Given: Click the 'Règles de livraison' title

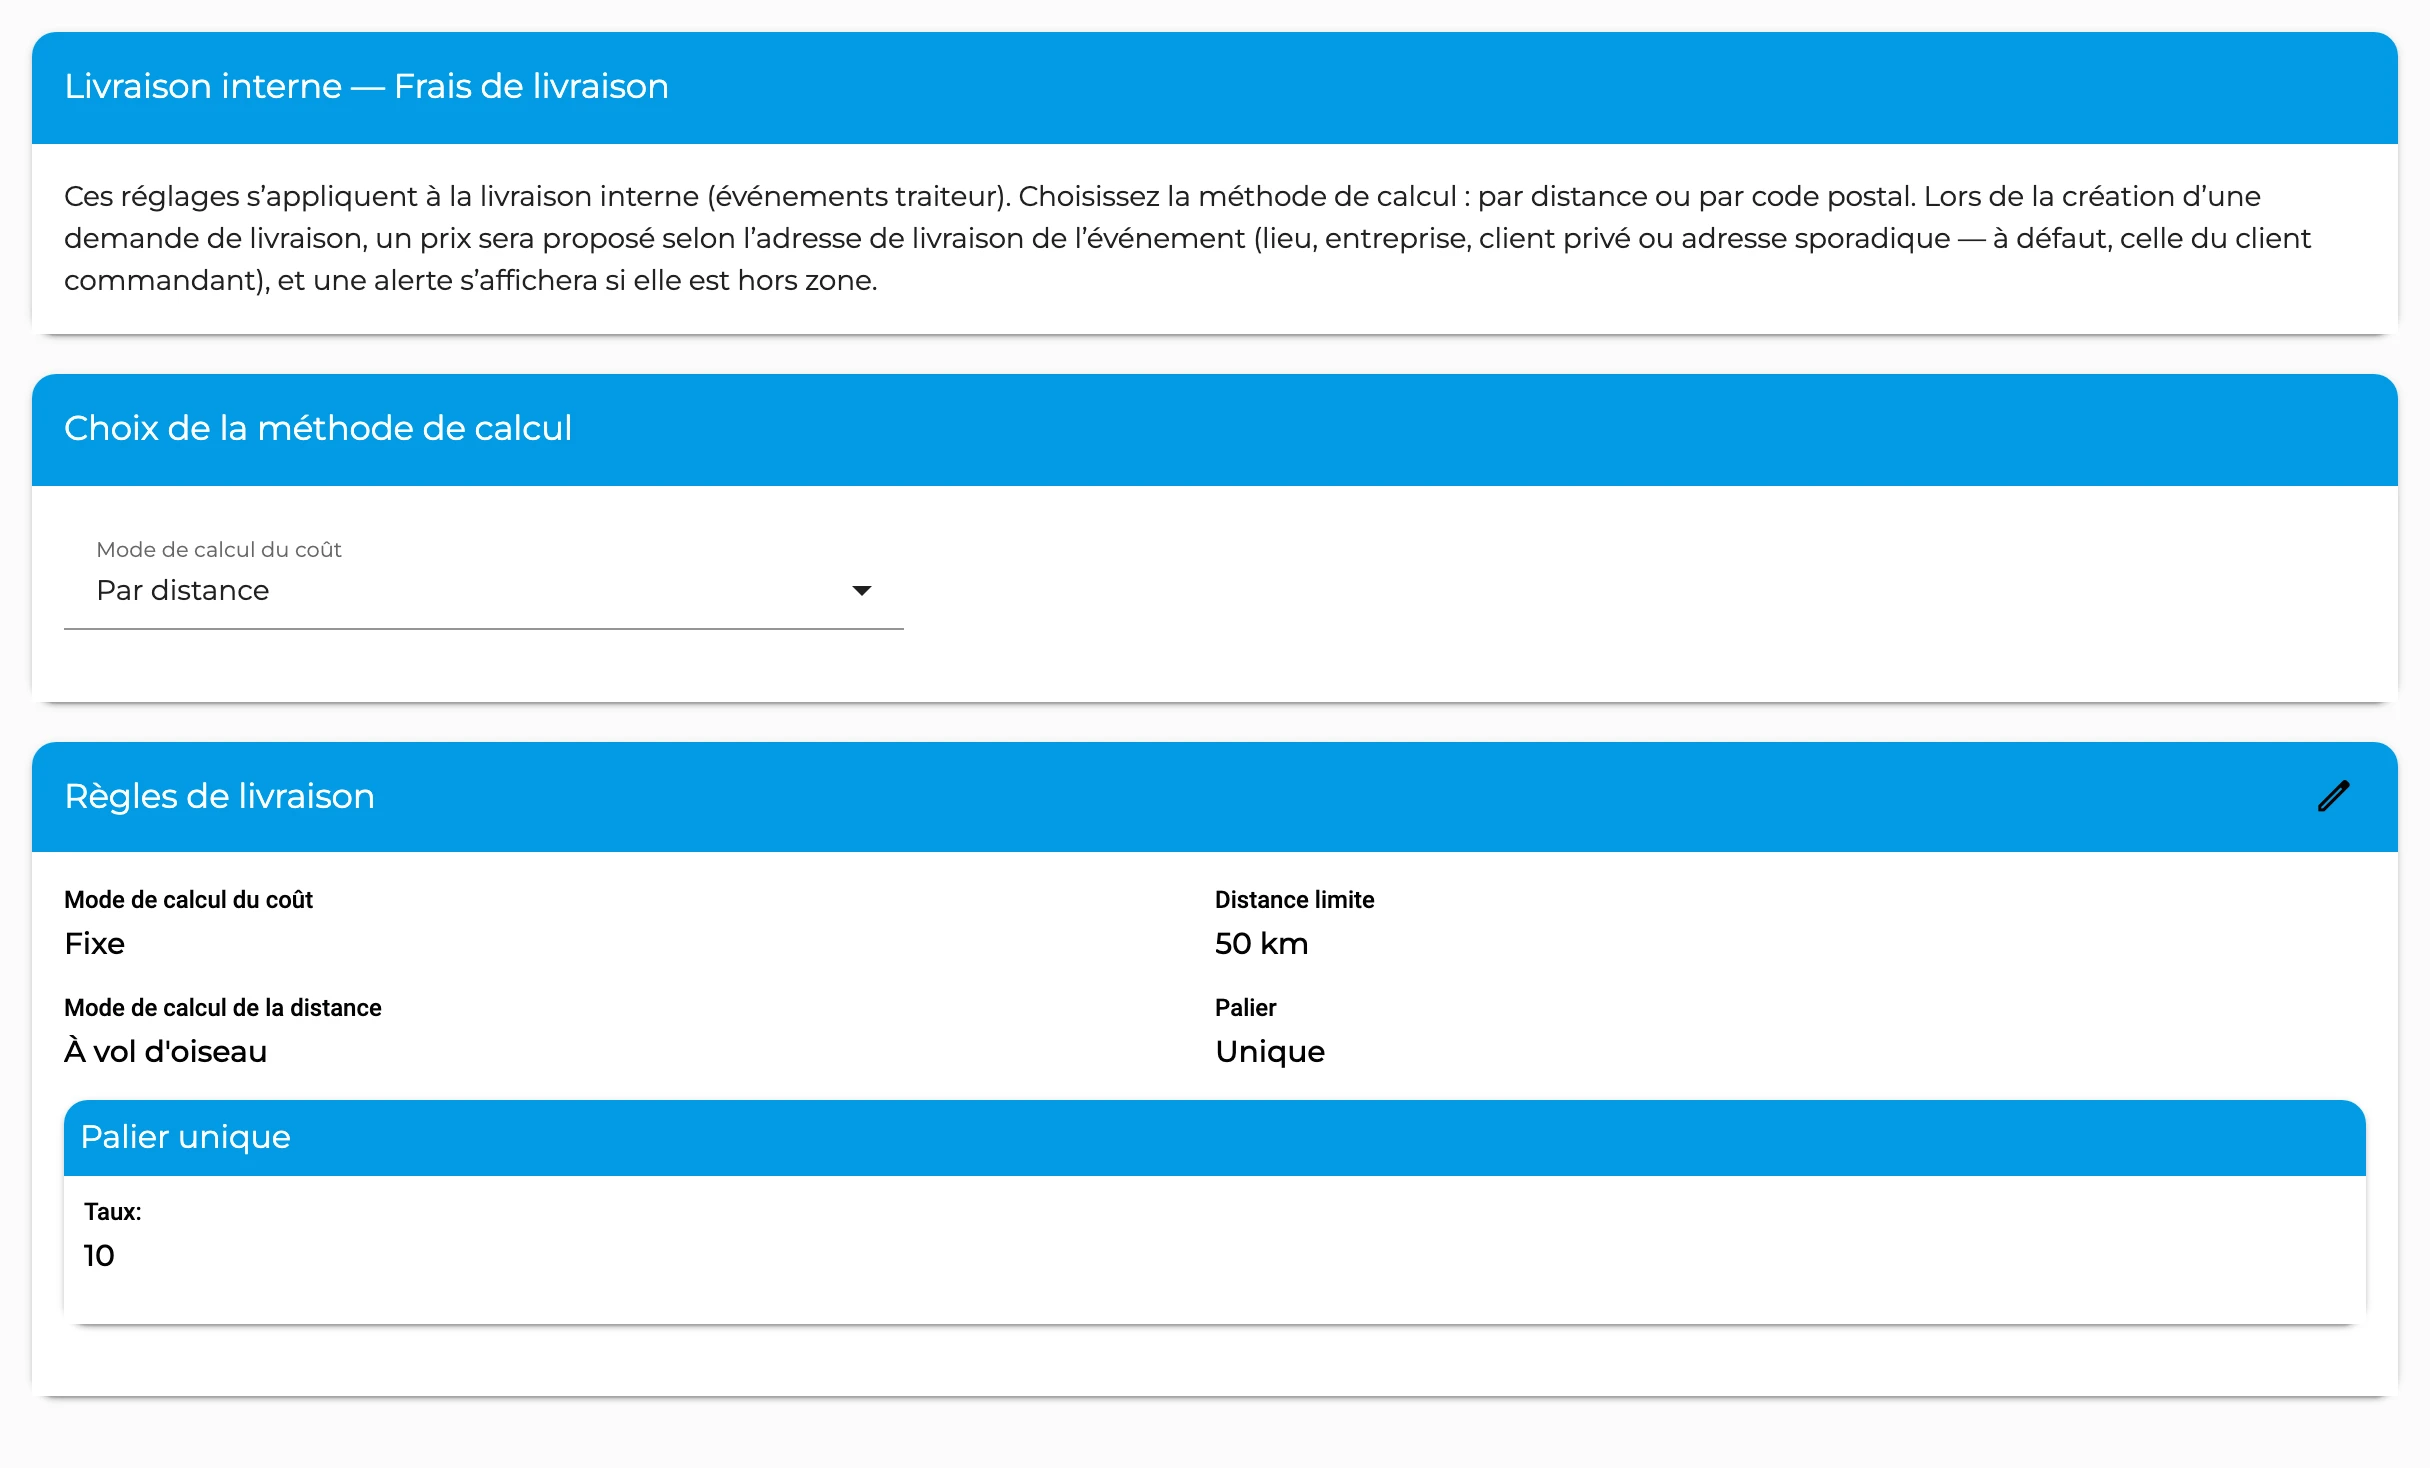Looking at the screenshot, I should tap(219, 796).
